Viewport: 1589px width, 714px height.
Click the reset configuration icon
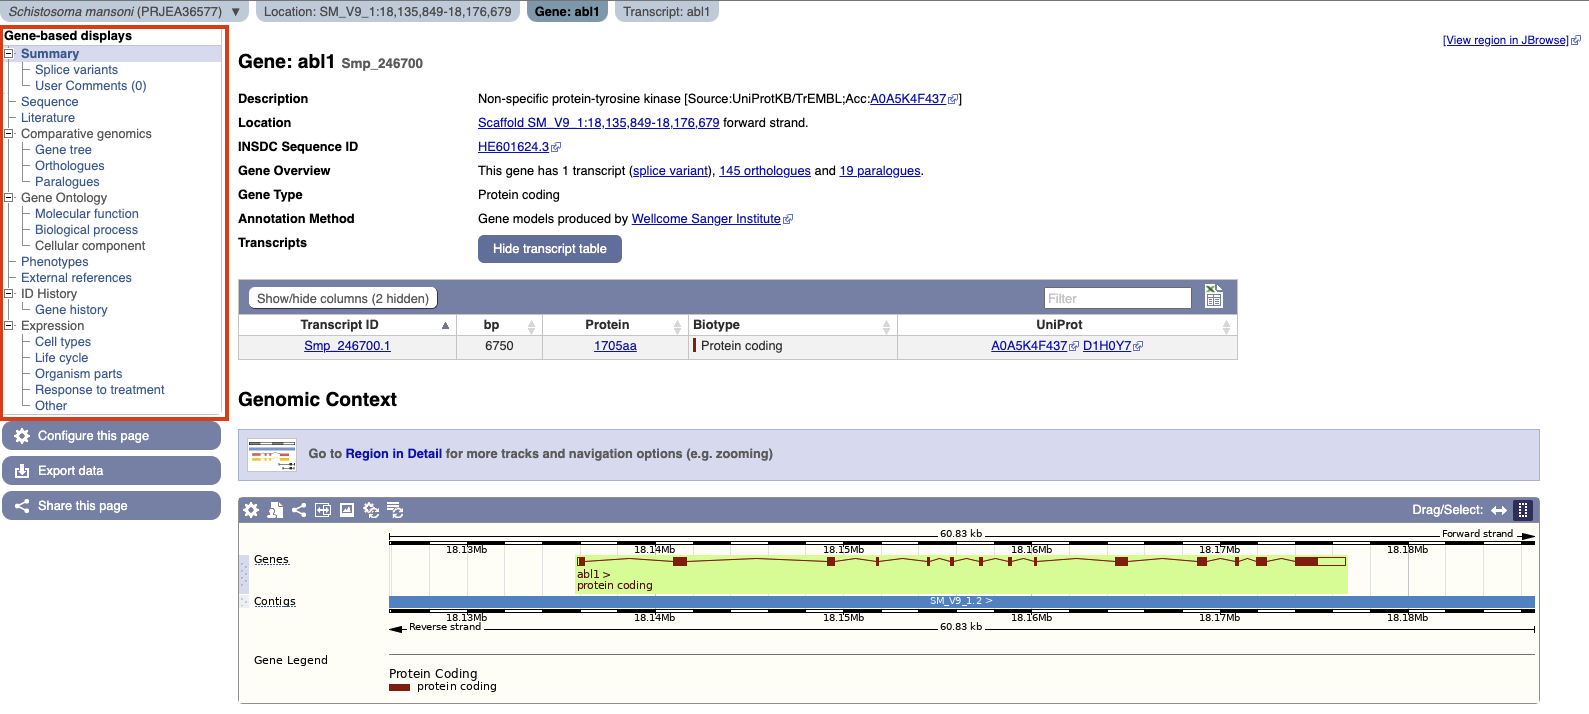371,510
